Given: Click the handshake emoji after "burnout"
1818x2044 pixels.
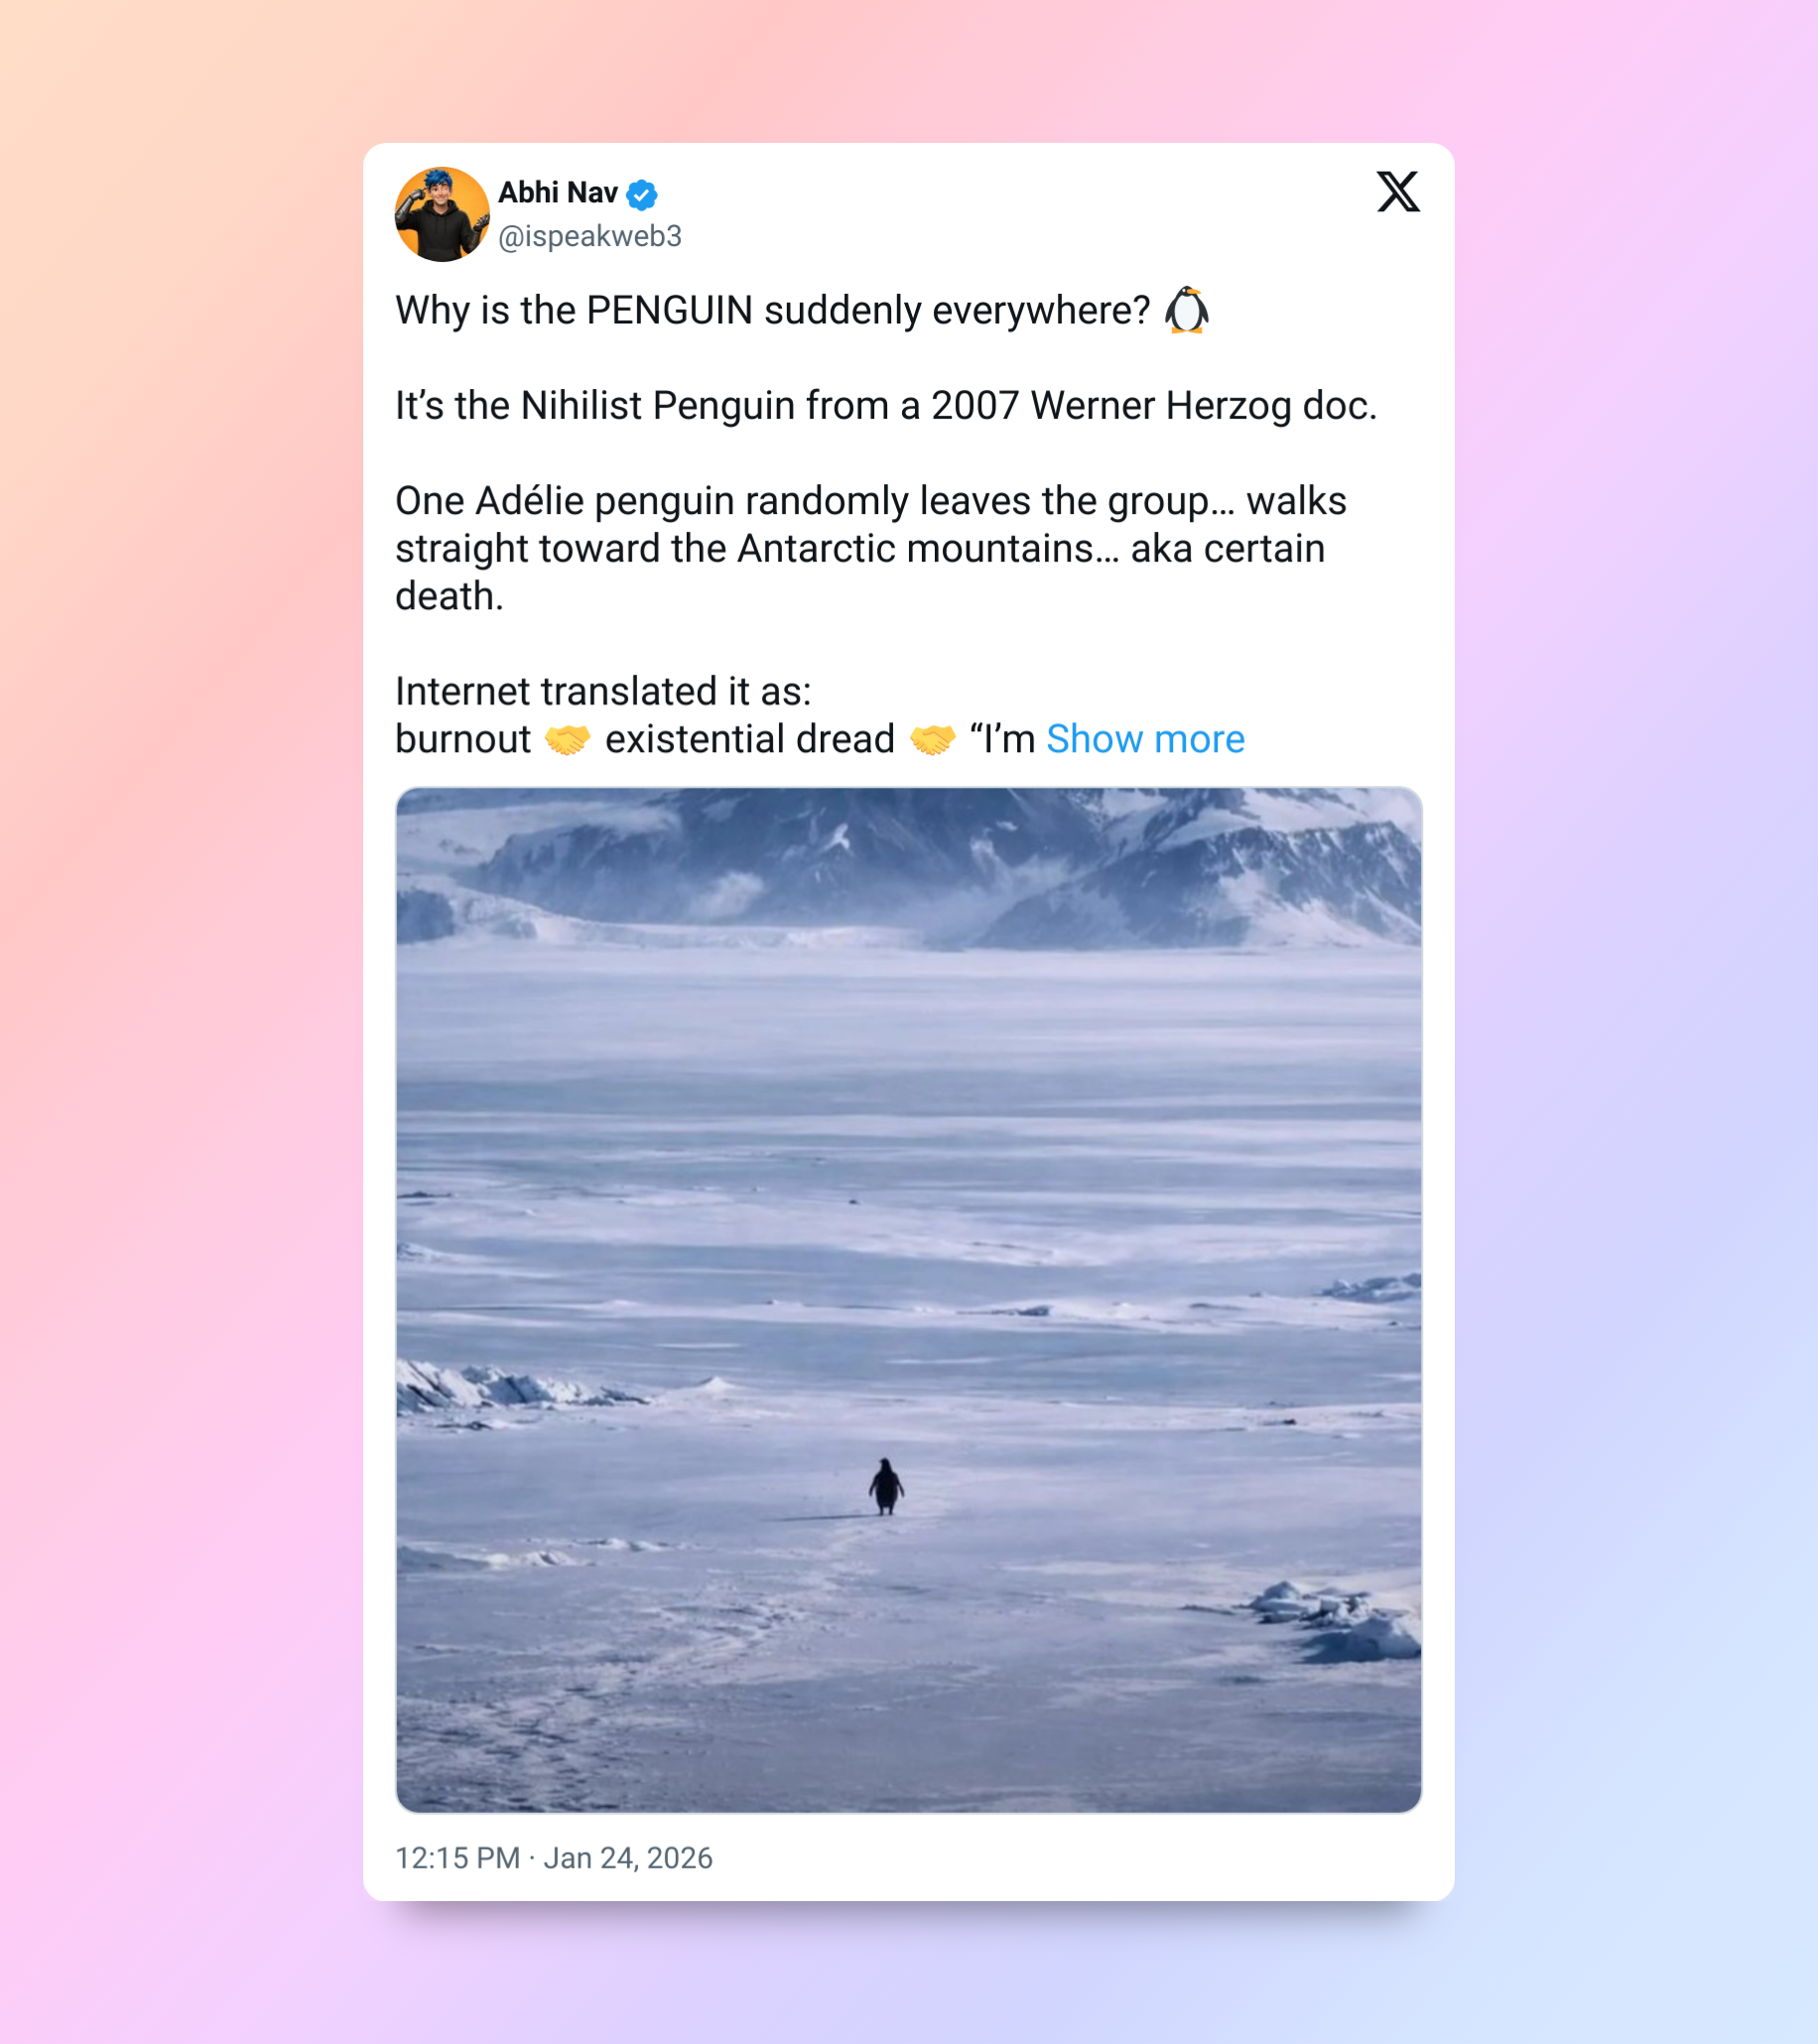Looking at the screenshot, I should pyautogui.click(x=568, y=740).
